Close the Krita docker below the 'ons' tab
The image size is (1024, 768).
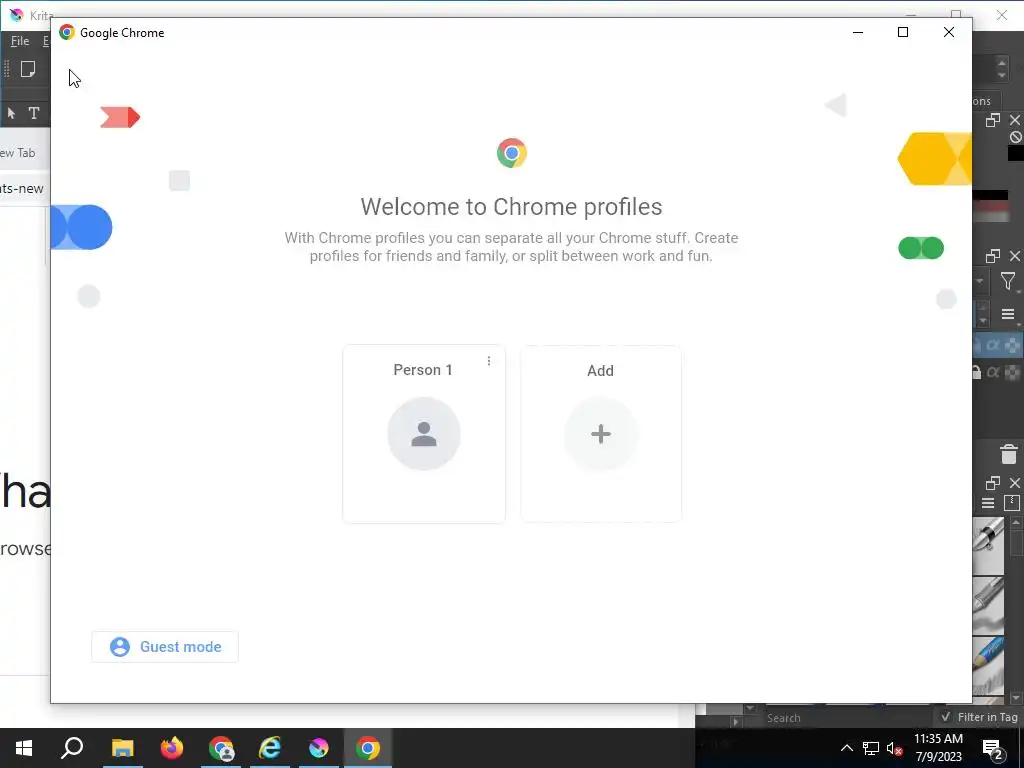coord(1015,120)
